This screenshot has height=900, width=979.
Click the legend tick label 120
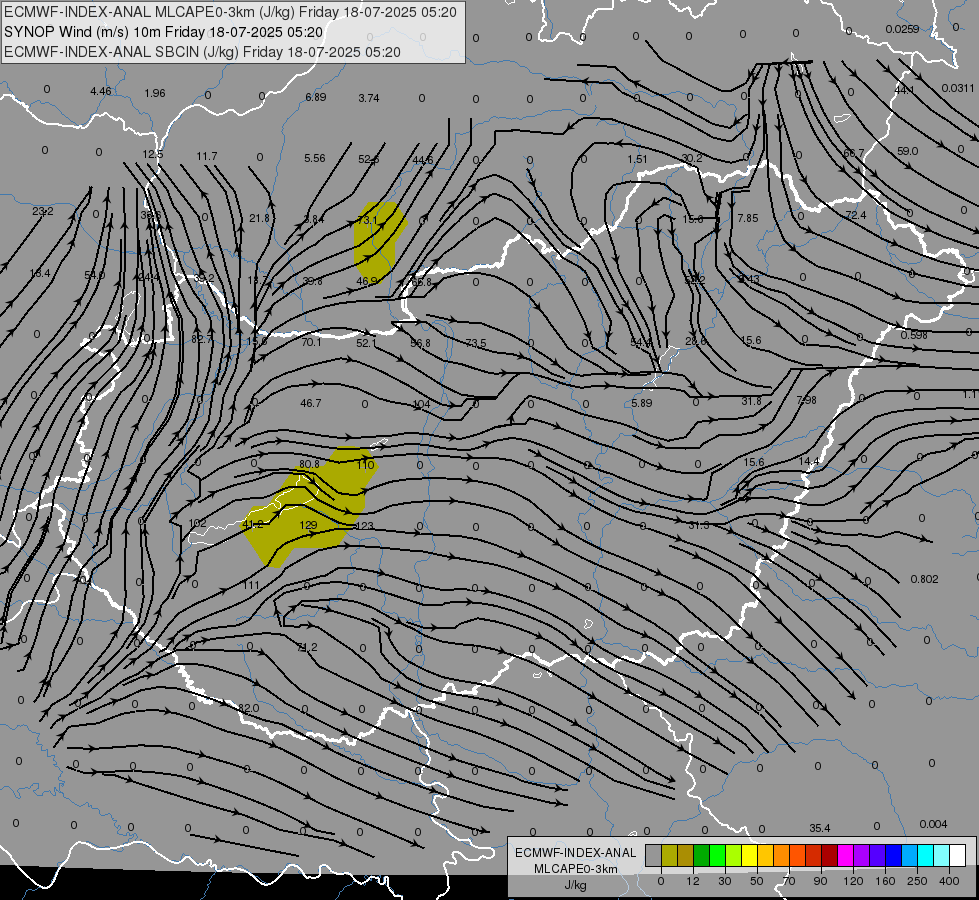(853, 881)
